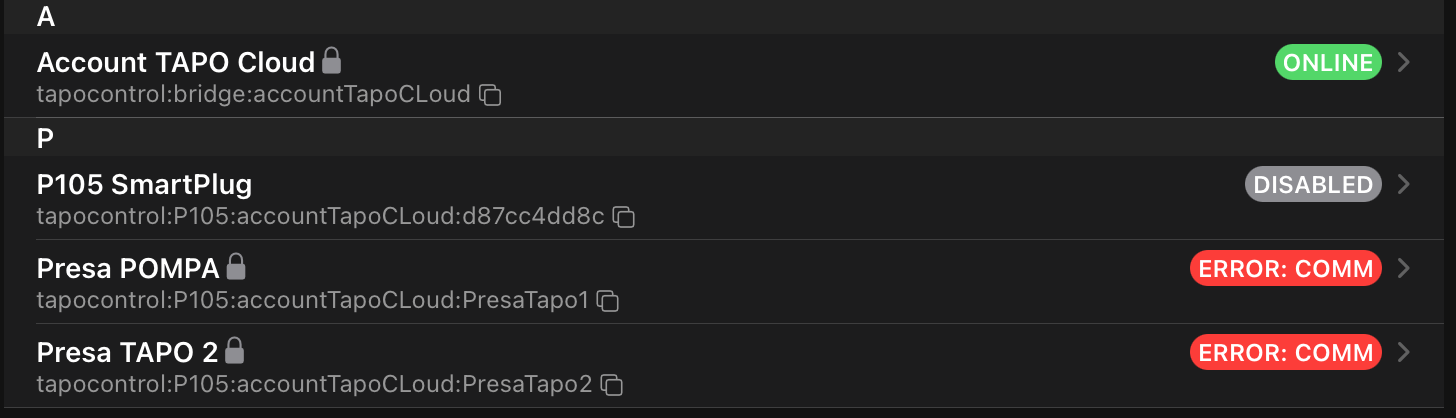This screenshot has height=418, width=1456.
Task: Click Presa TAPO 2's ERROR: COMM badge
Action: 1286,352
